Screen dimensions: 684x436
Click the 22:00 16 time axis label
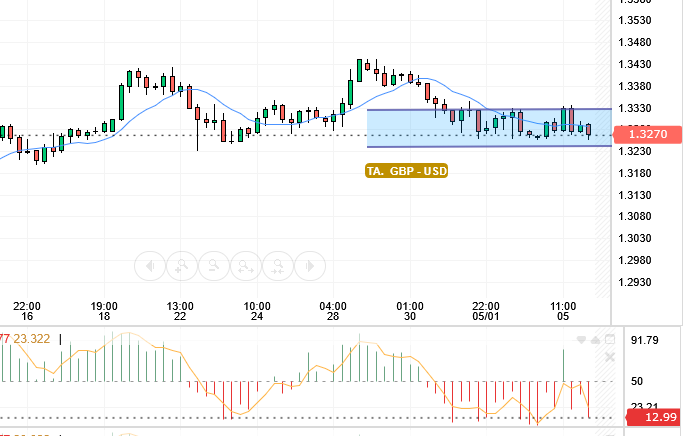(x=27, y=311)
